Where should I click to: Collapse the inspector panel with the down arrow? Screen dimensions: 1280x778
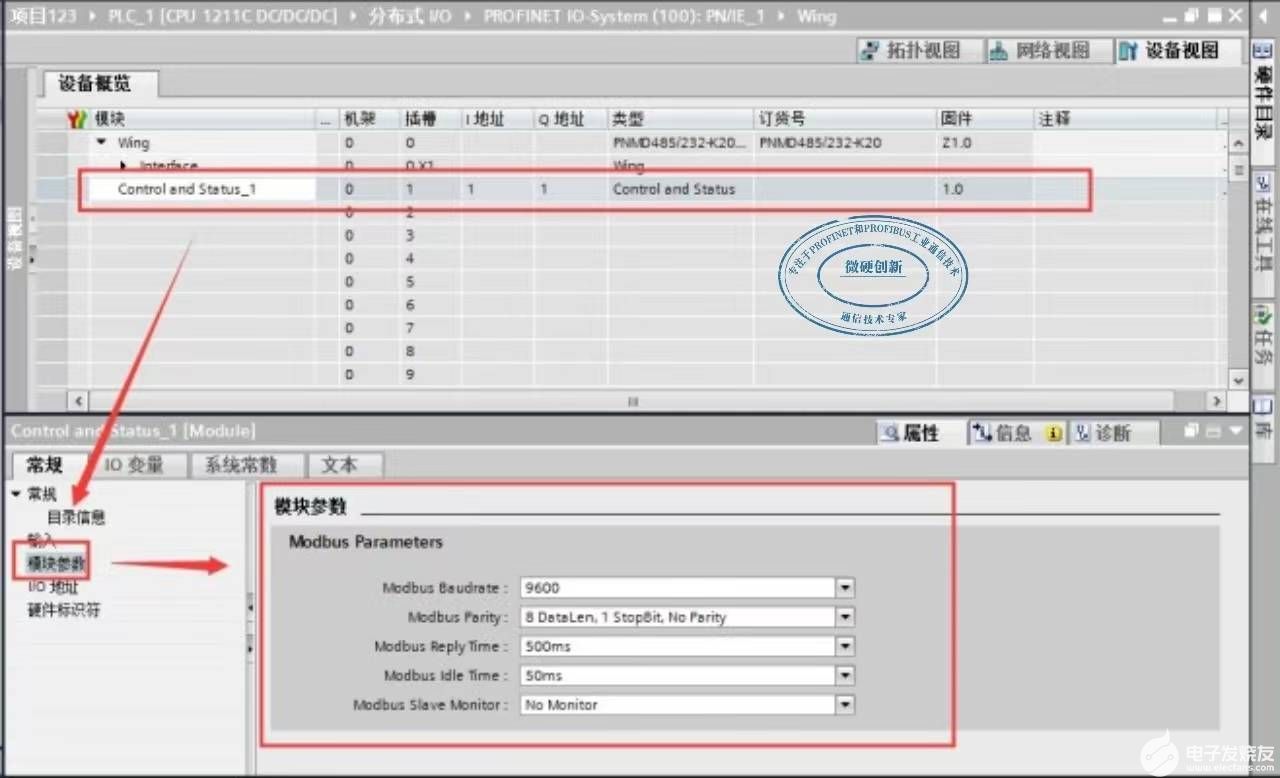[1237, 431]
